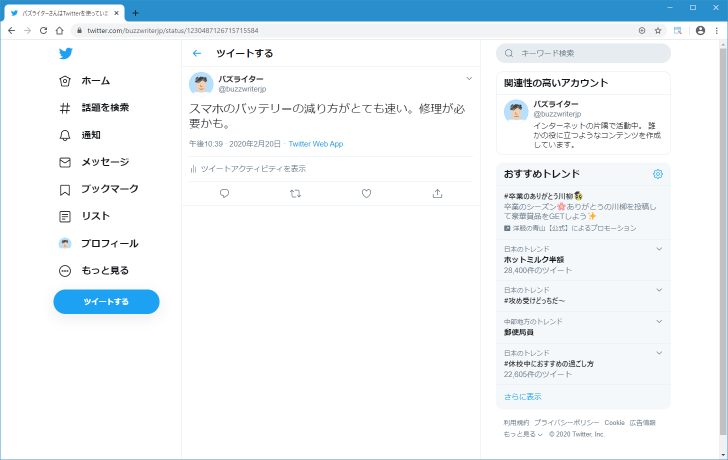728x460 pixels.
Task: Click the reply speech bubble icon
Action: coord(224,194)
